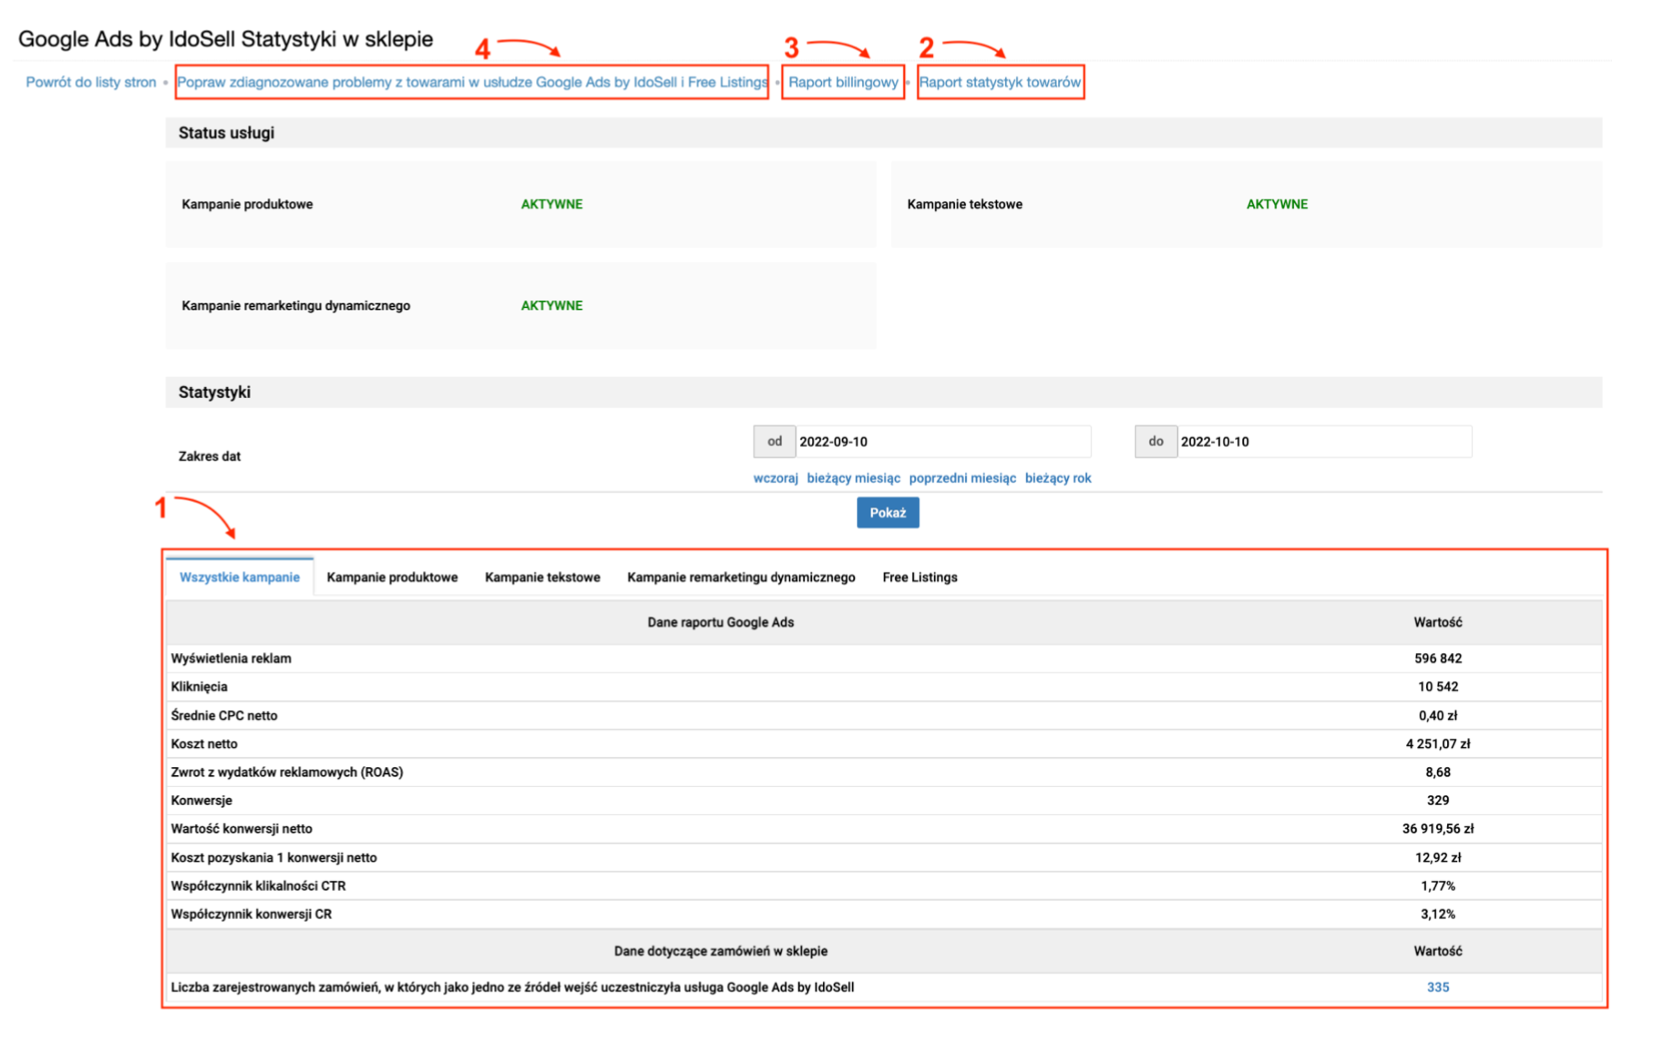Click the CTR value '1,77%'

(x=1438, y=886)
